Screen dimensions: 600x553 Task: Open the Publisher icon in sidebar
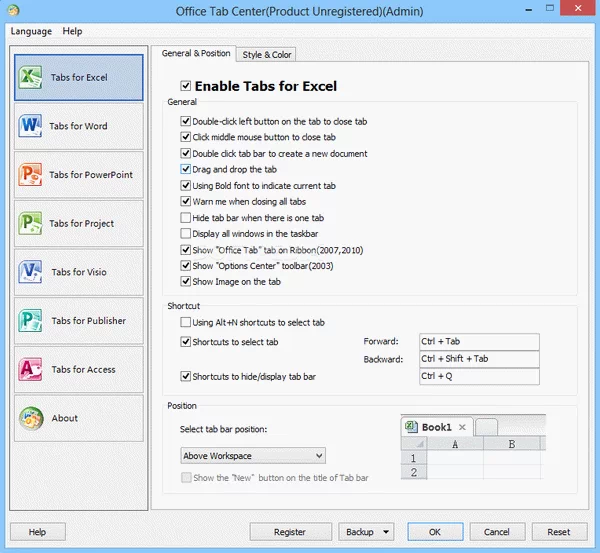click(x=31, y=321)
